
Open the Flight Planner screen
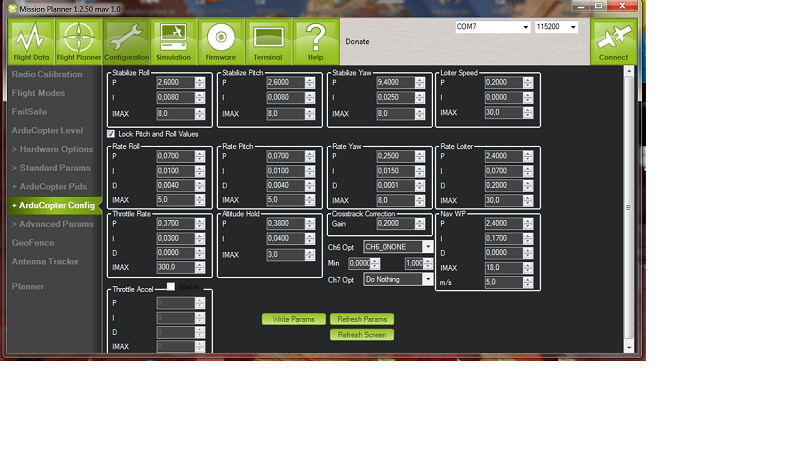79,42
